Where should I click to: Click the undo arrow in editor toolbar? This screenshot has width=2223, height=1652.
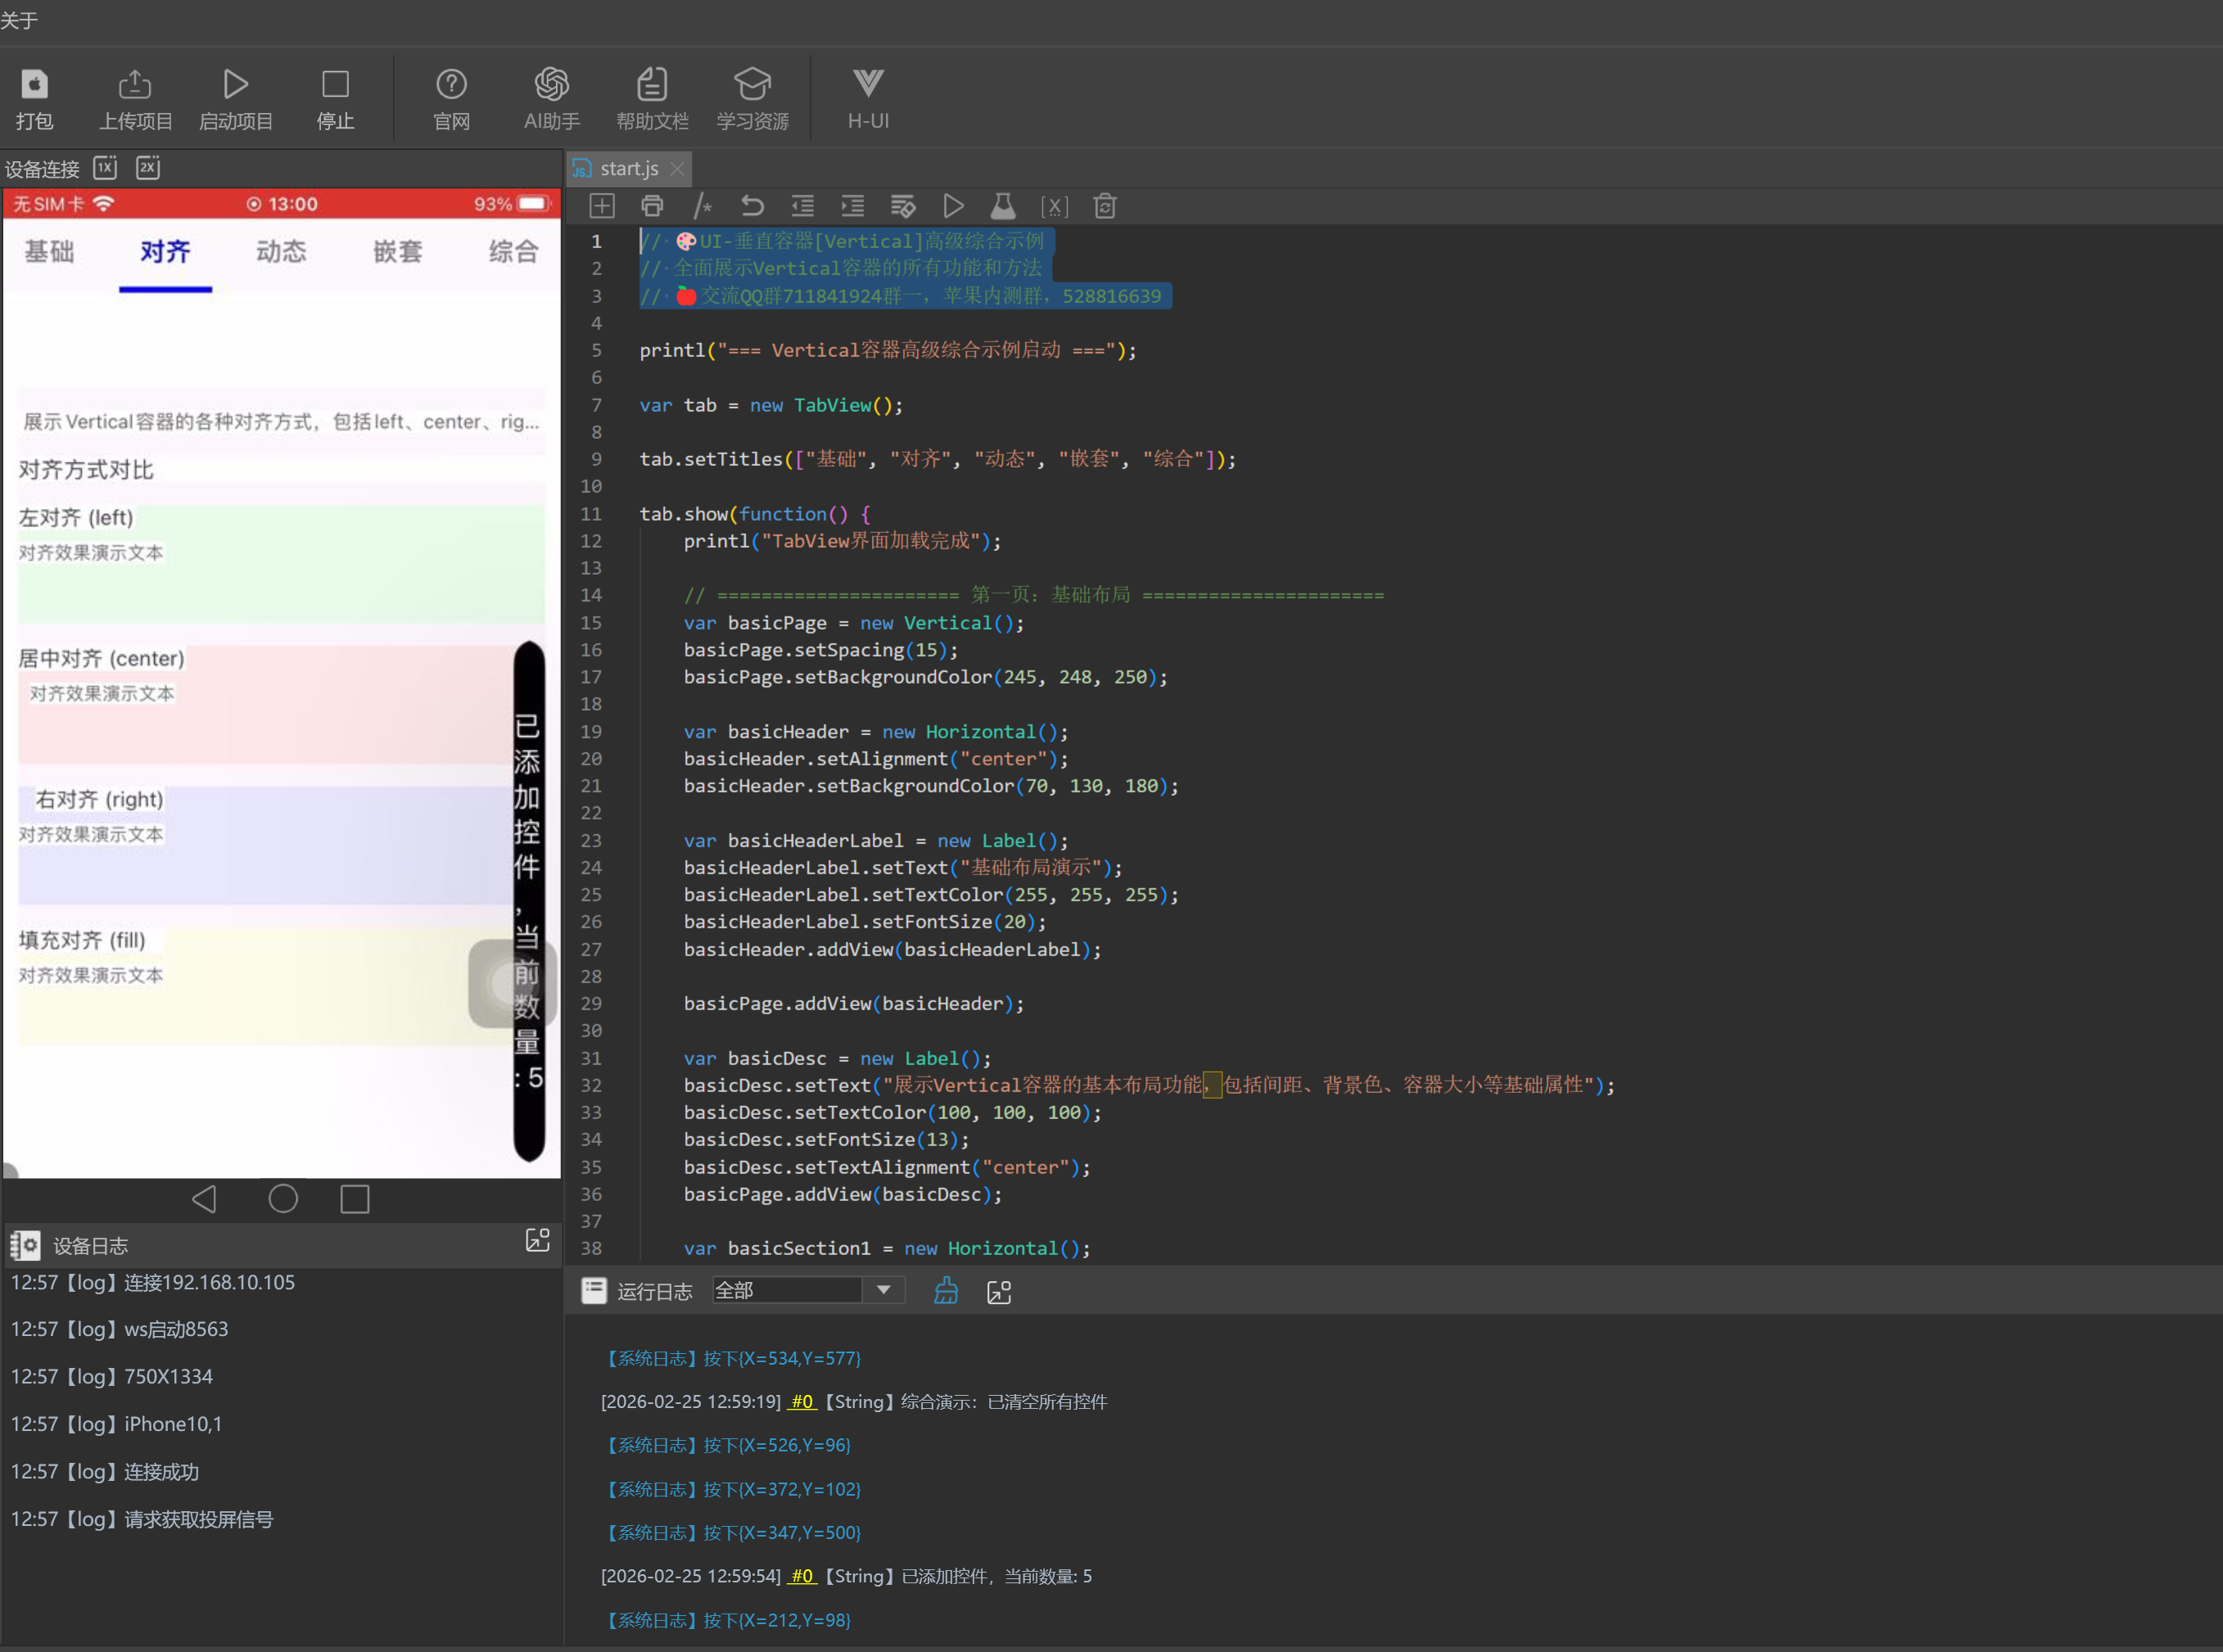(752, 206)
